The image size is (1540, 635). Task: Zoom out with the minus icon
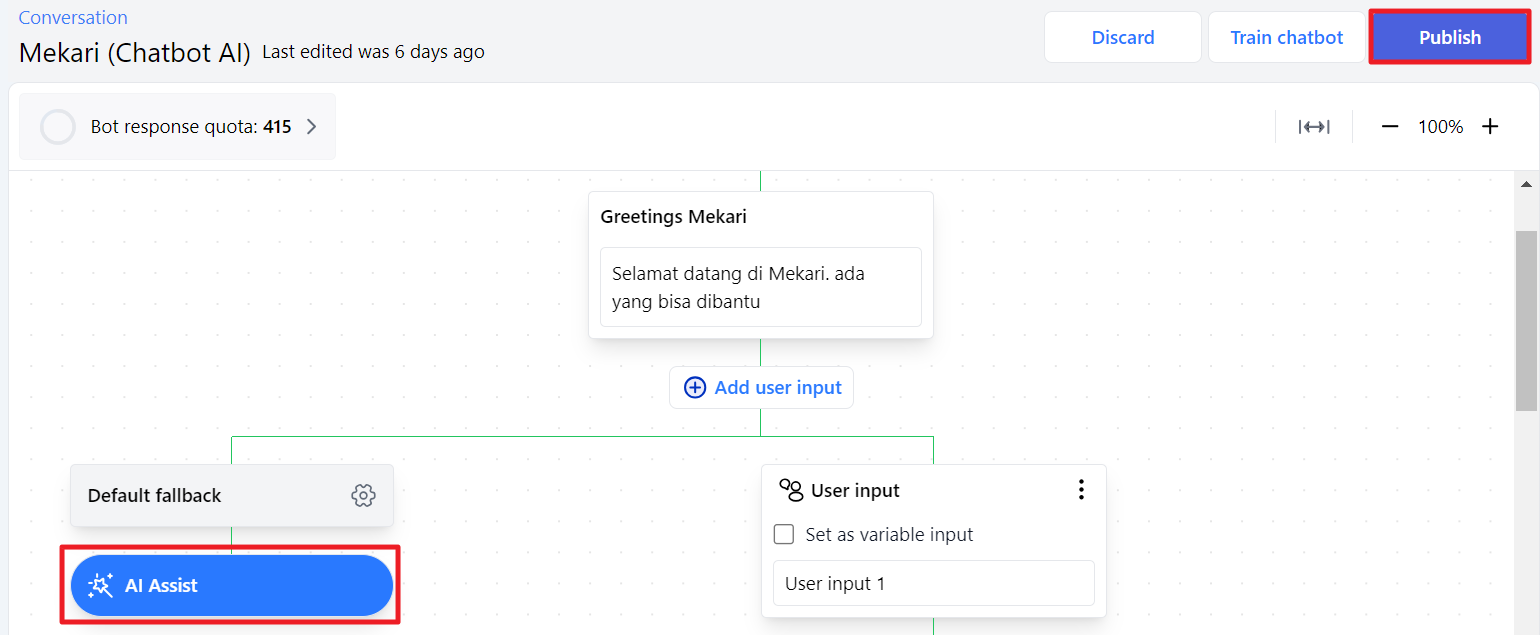[x=1389, y=127]
